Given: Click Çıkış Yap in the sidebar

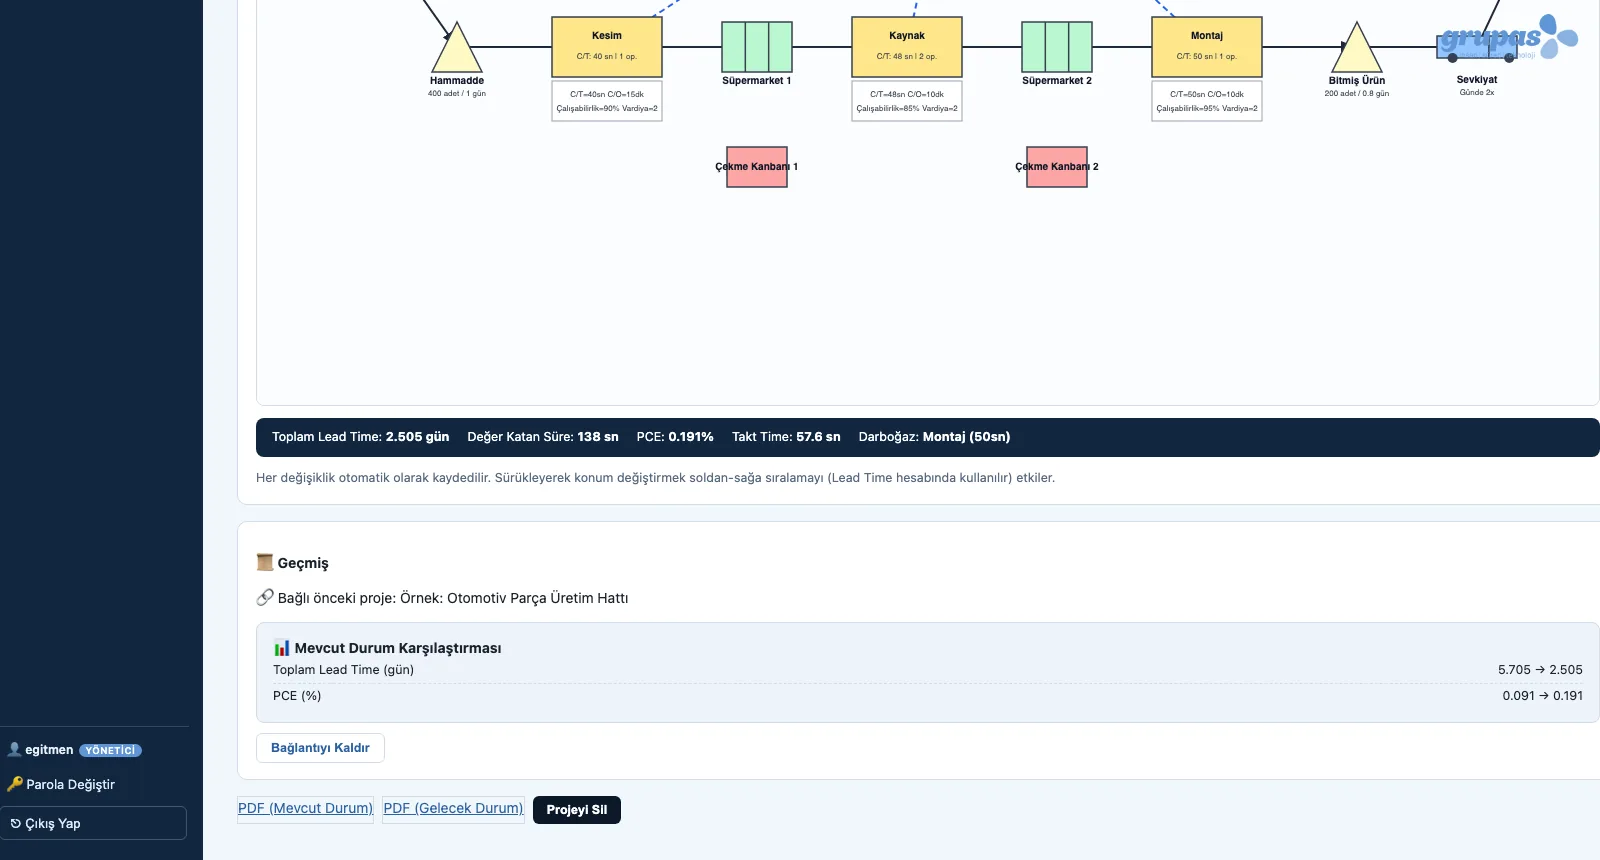Looking at the screenshot, I should tap(94, 823).
